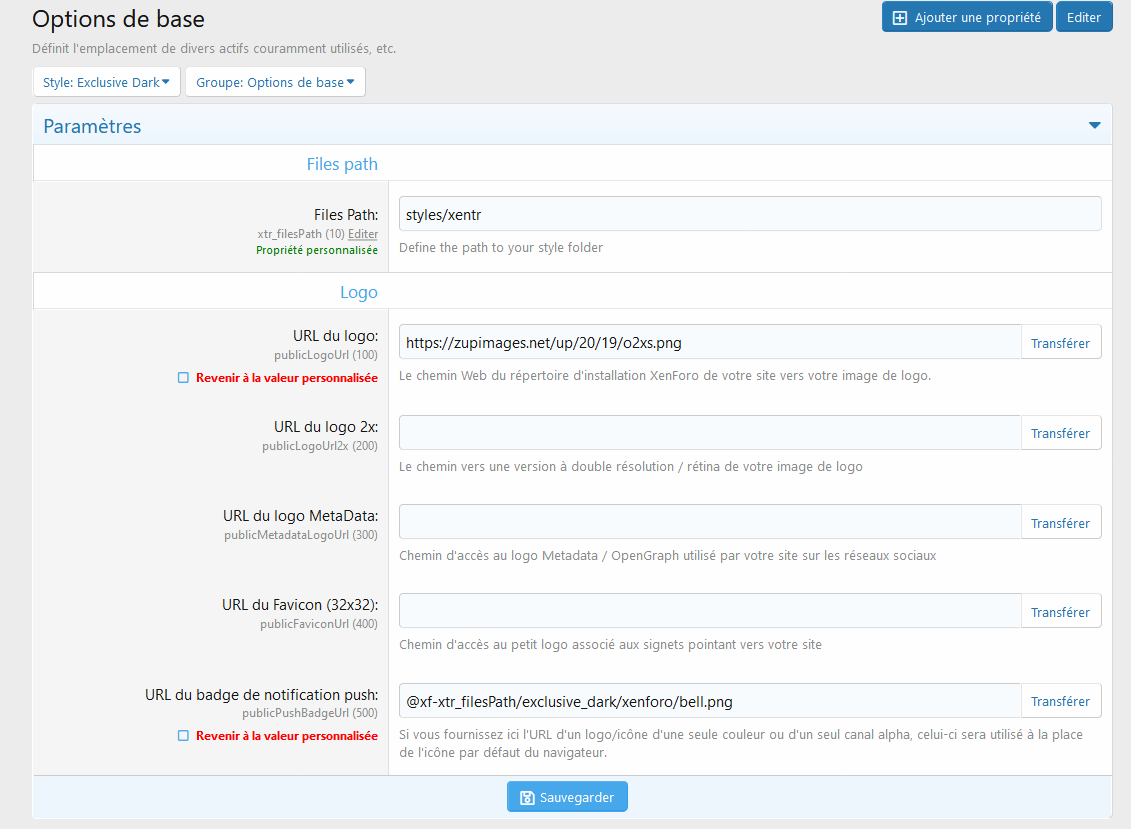Image resolution: width=1131 pixels, height=829 pixels.
Task: Click the Files Path input field
Action: pyautogui.click(x=750, y=214)
